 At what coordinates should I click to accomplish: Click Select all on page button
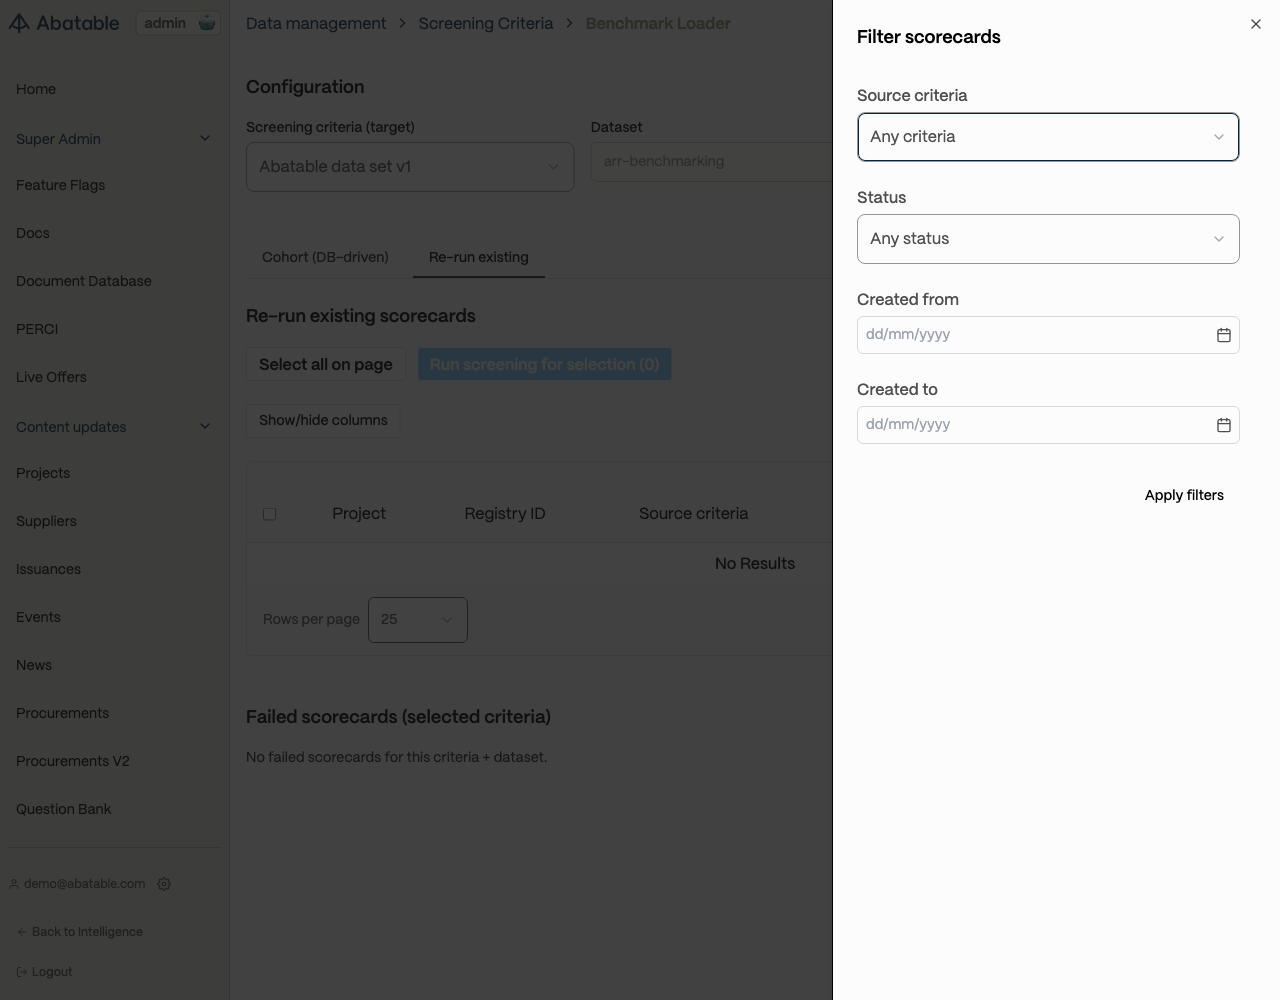(326, 364)
